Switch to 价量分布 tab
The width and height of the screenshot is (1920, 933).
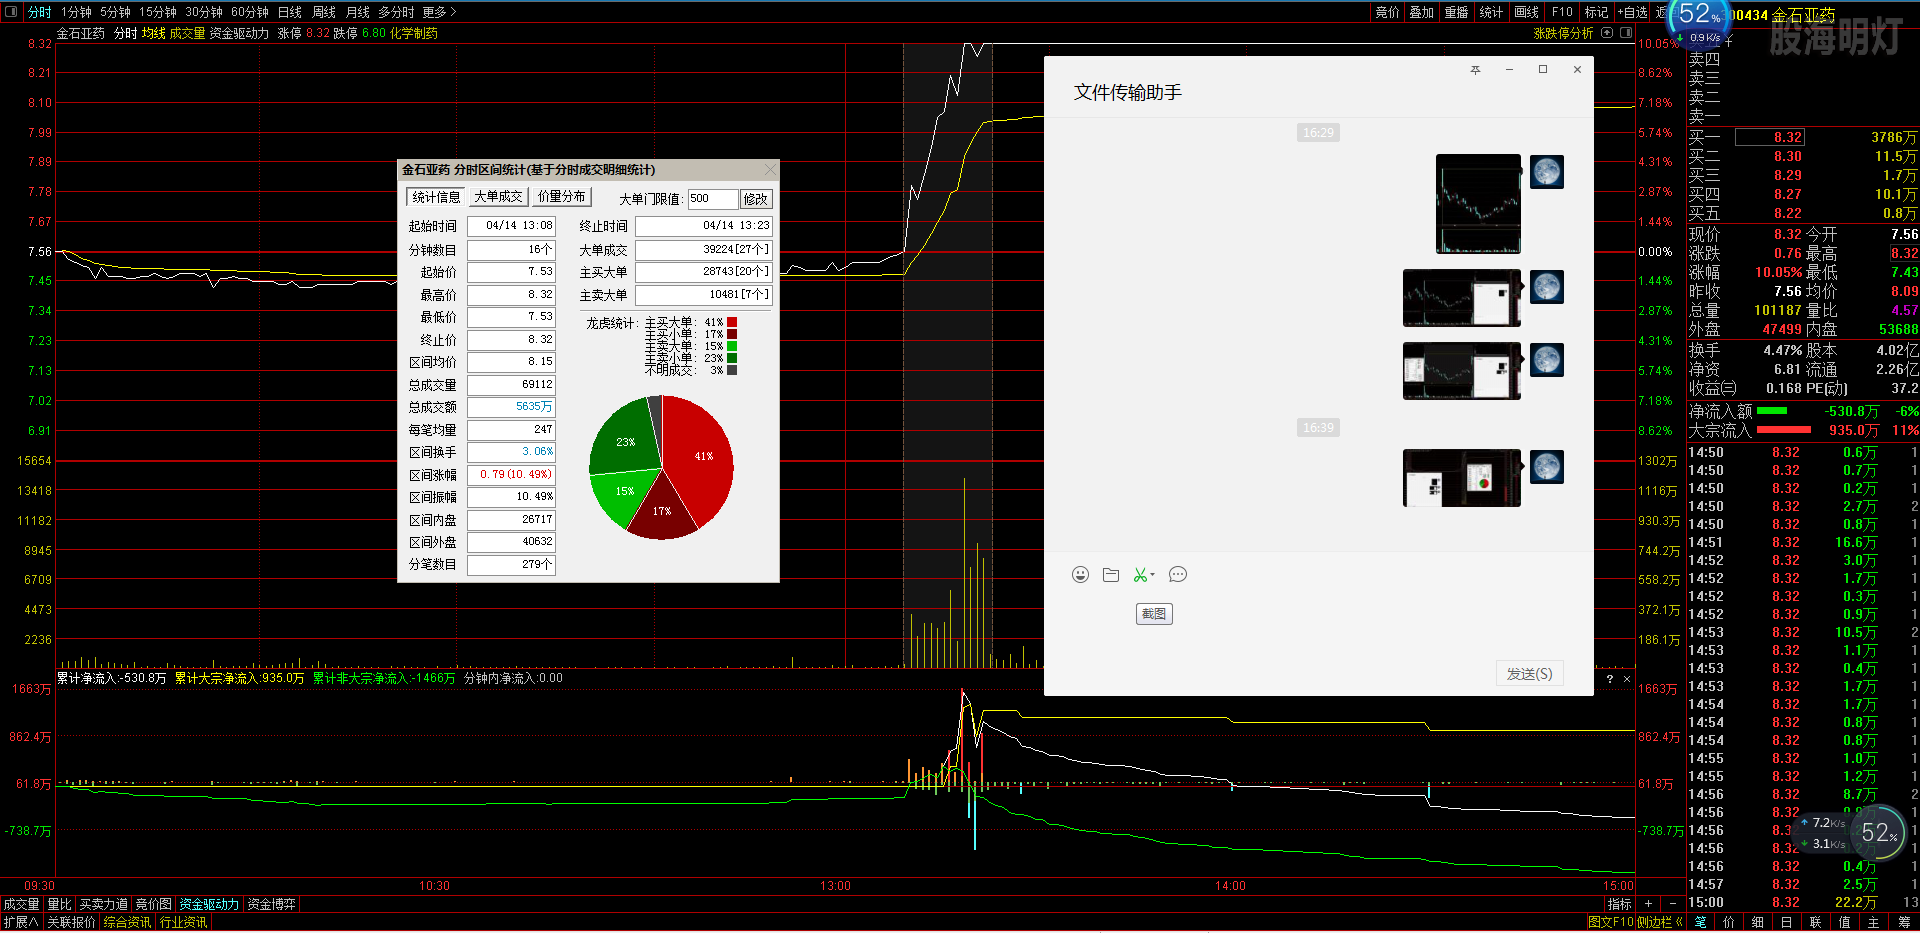pyautogui.click(x=561, y=197)
